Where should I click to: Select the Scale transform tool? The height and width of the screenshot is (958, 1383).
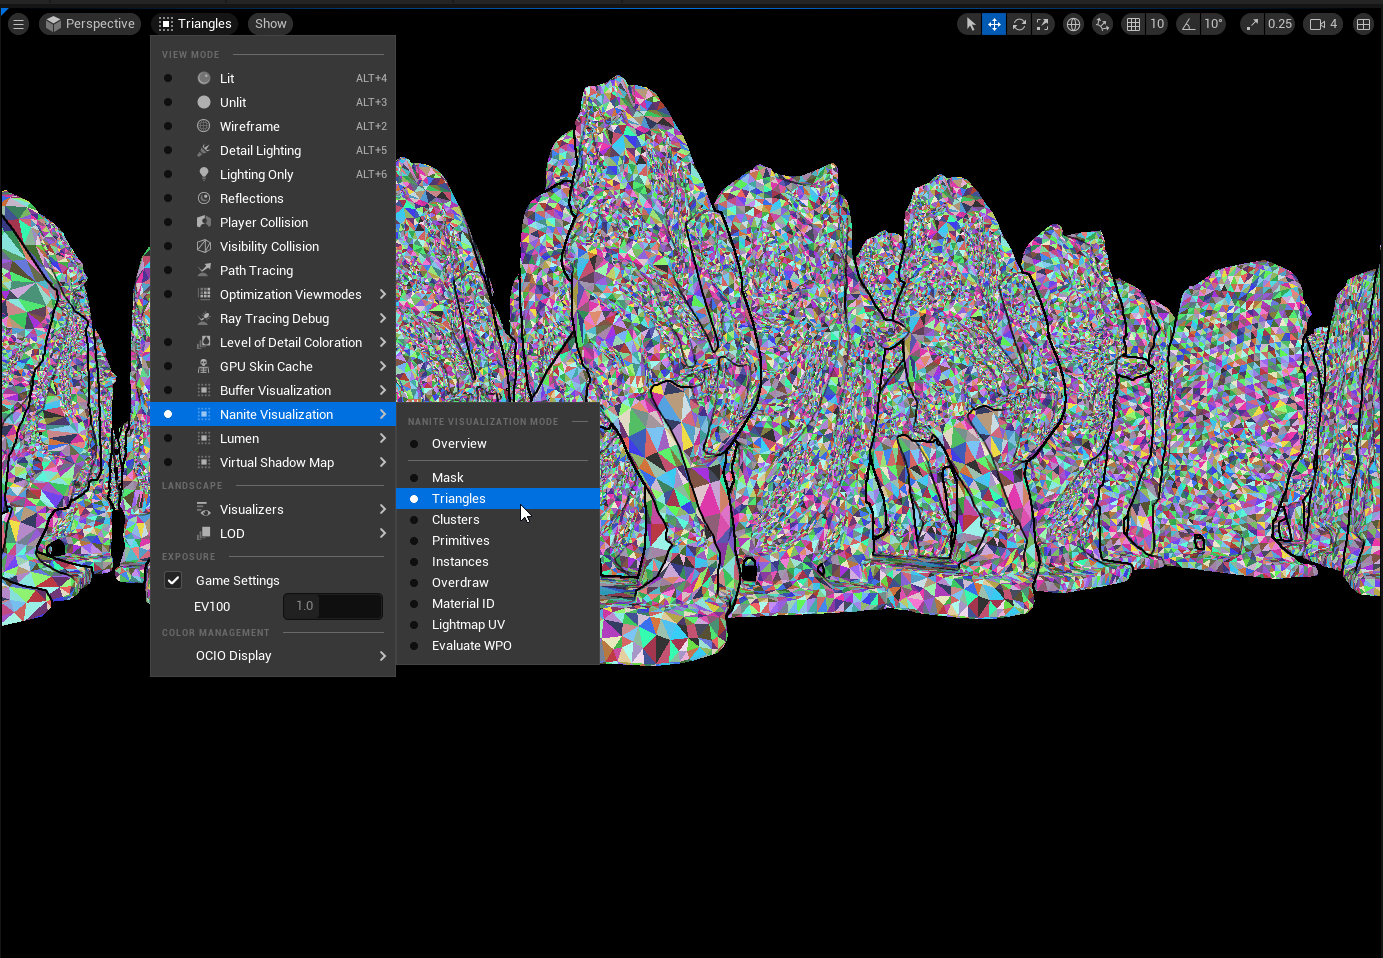(1043, 23)
